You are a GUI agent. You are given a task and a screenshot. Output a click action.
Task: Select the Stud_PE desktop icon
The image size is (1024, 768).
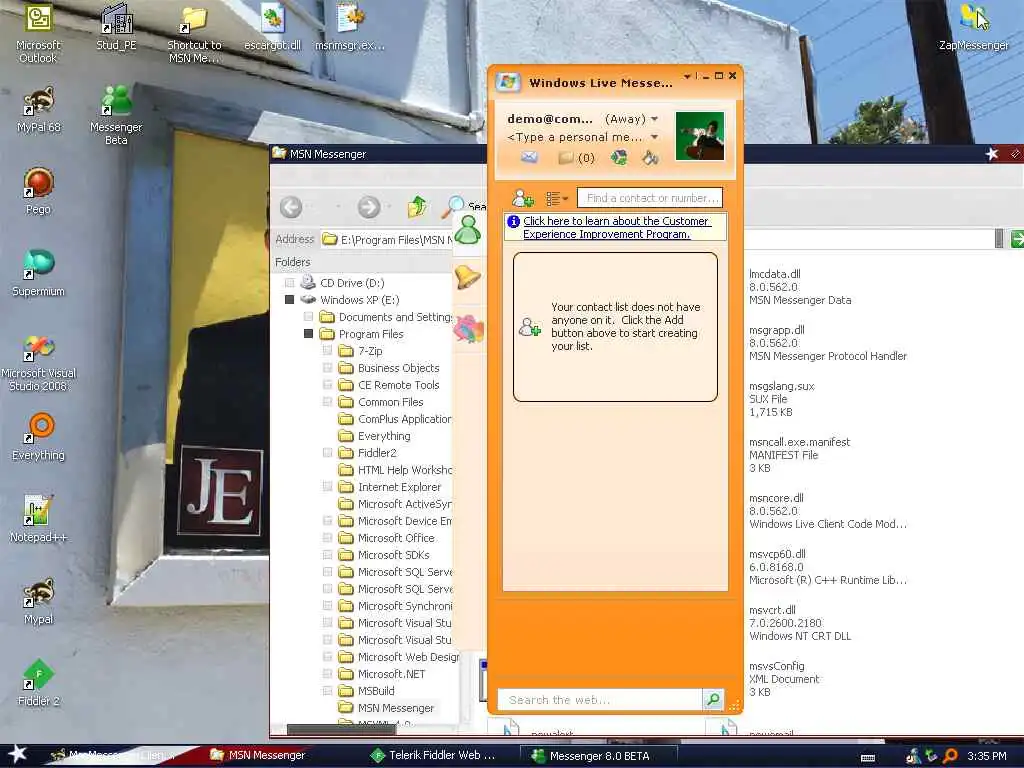click(x=116, y=27)
